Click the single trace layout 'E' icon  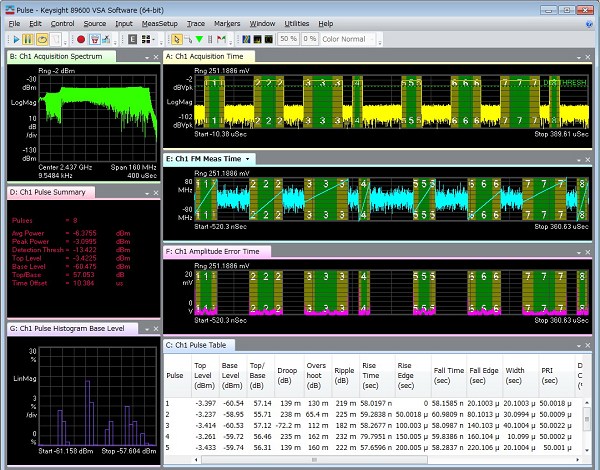tap(134, 39)
